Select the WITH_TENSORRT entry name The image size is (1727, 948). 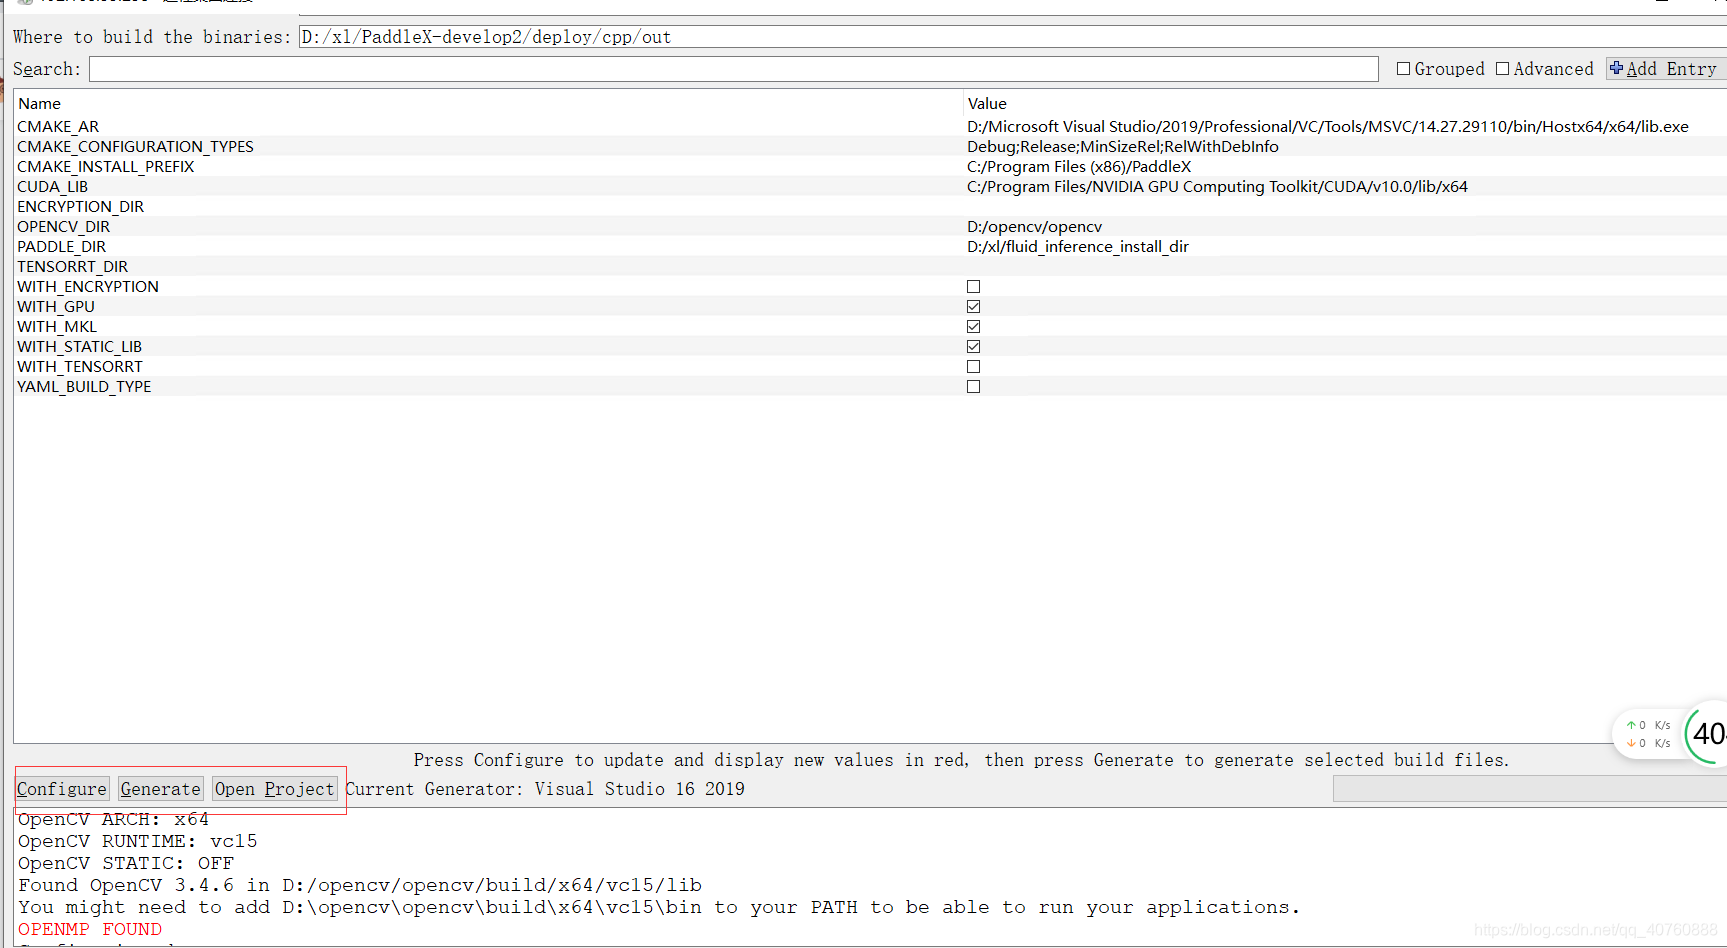[x=80, y=367]
